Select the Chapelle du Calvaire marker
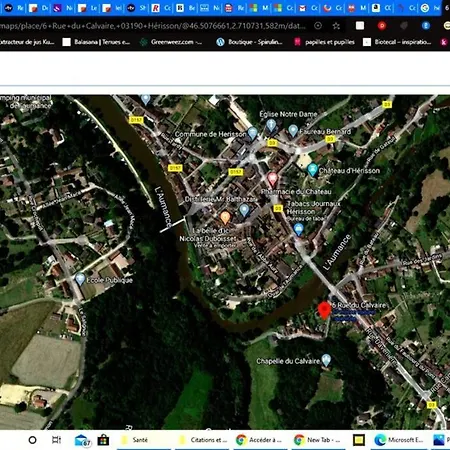450x450 pixels. coord(326,360)
